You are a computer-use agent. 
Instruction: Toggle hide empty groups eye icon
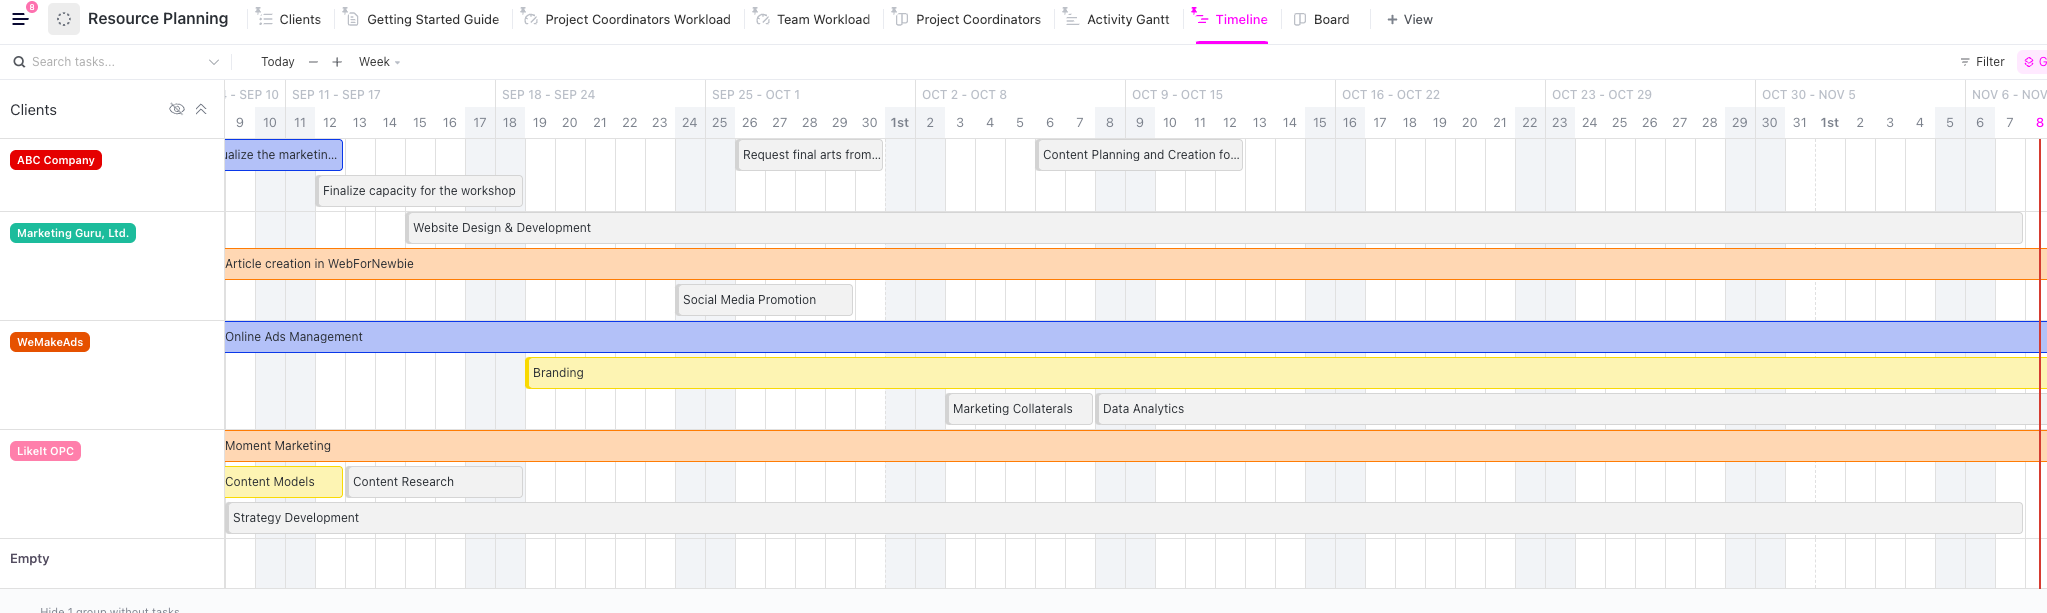pyautogui.click(x=177, y=109)
